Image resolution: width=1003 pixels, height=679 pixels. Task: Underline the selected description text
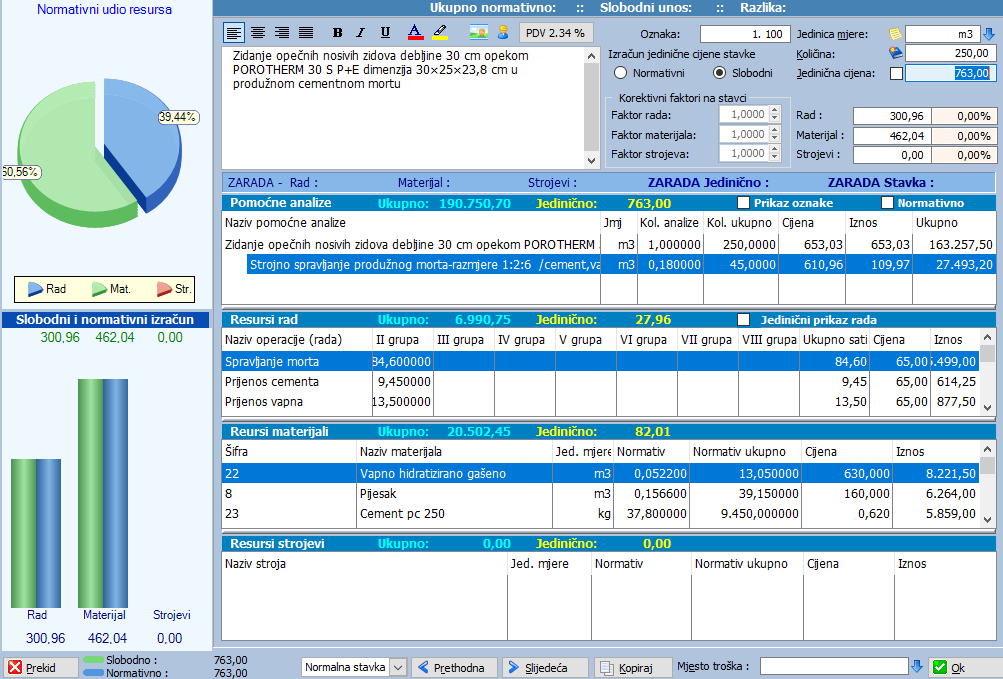tap(385, 32)
